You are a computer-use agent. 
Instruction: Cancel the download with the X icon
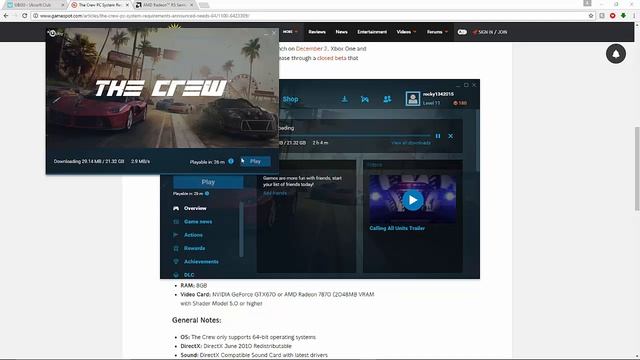451,136
